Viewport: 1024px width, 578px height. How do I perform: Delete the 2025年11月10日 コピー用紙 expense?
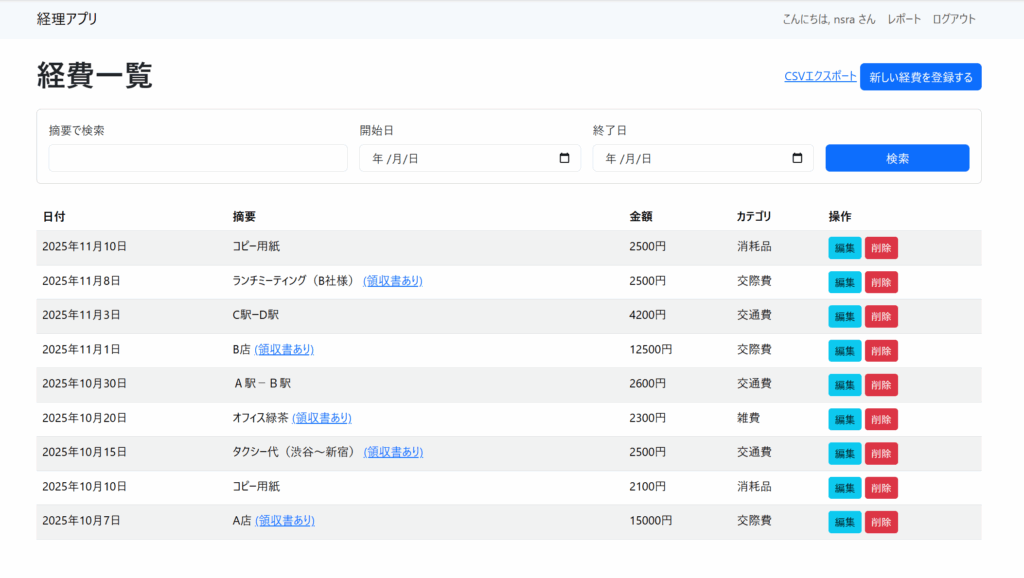tap(881, 248)
